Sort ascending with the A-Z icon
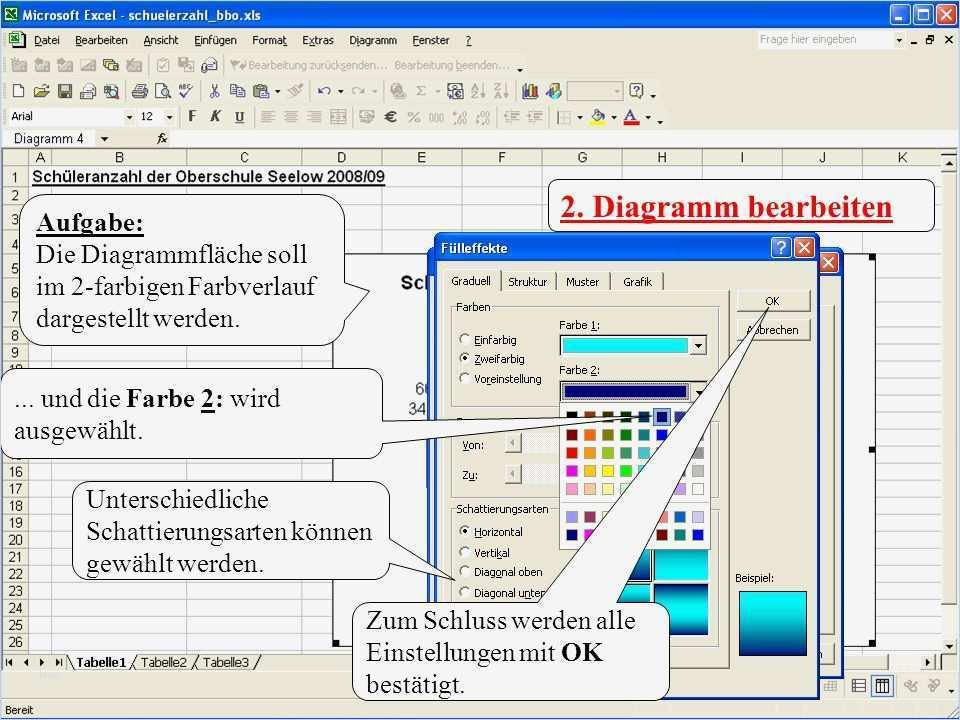This screenshot has width=960, height=720. coord(478,91)
